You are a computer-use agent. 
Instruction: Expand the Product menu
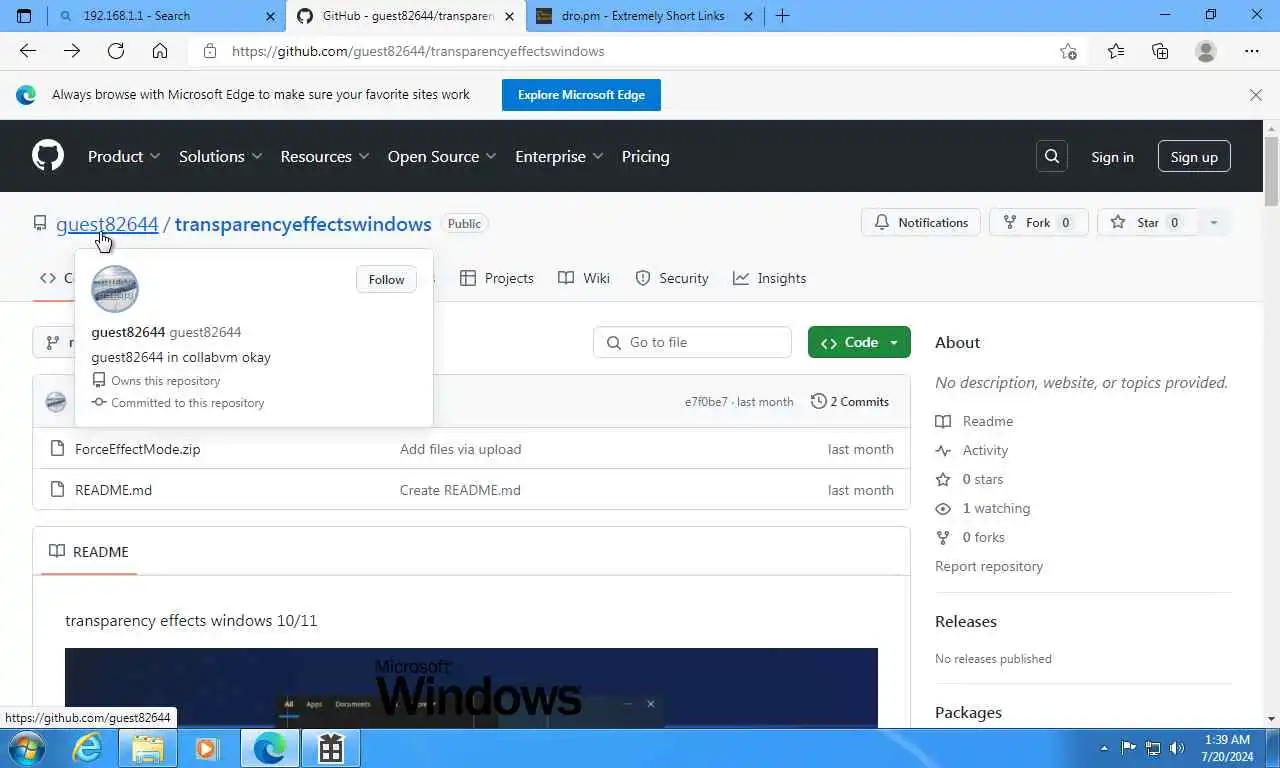124,156
